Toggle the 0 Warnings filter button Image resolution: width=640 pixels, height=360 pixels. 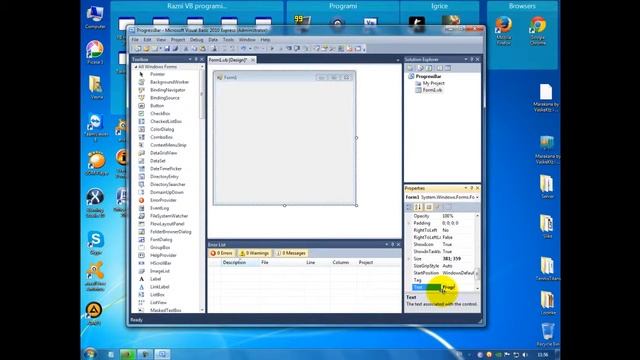click(x=254, y=253)
